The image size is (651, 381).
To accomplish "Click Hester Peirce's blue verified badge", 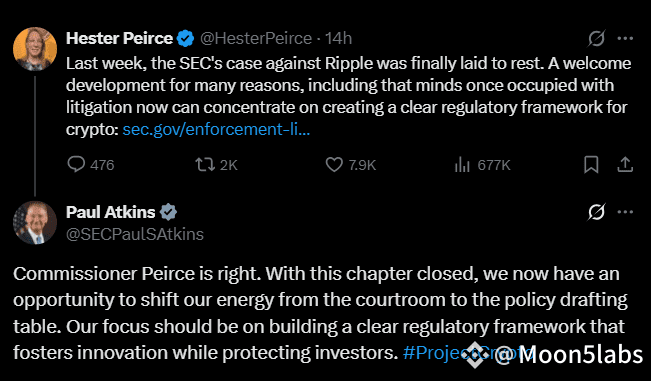I will 186,38.
